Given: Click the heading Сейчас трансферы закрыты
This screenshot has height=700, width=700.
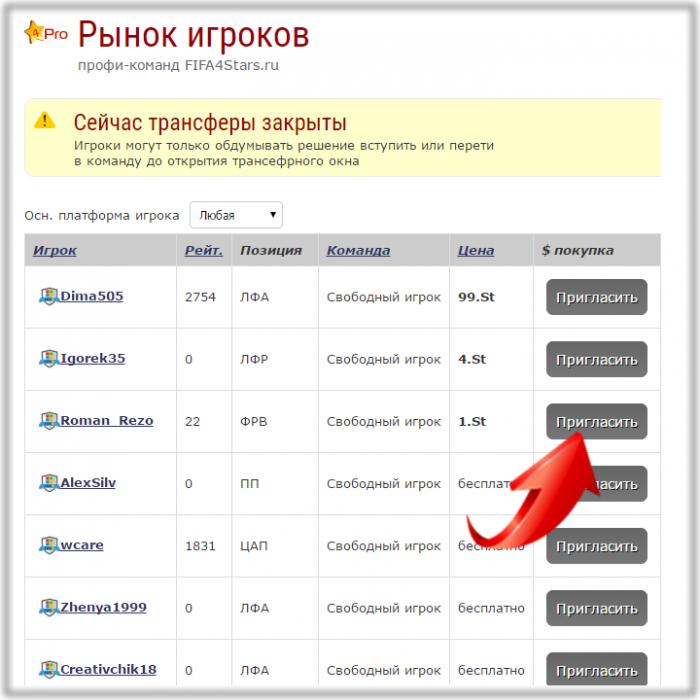Looking at the screenshot, I should pos(210,122).
